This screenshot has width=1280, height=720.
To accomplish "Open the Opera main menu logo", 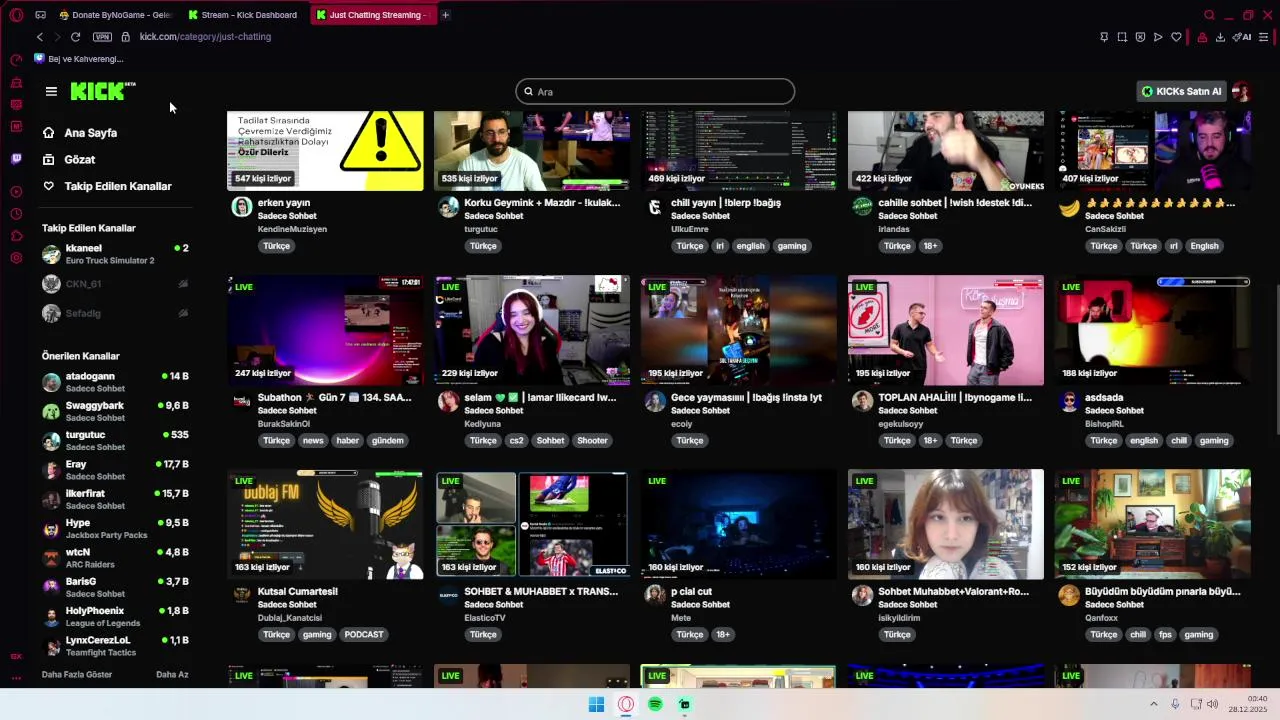I will point(16,15).
